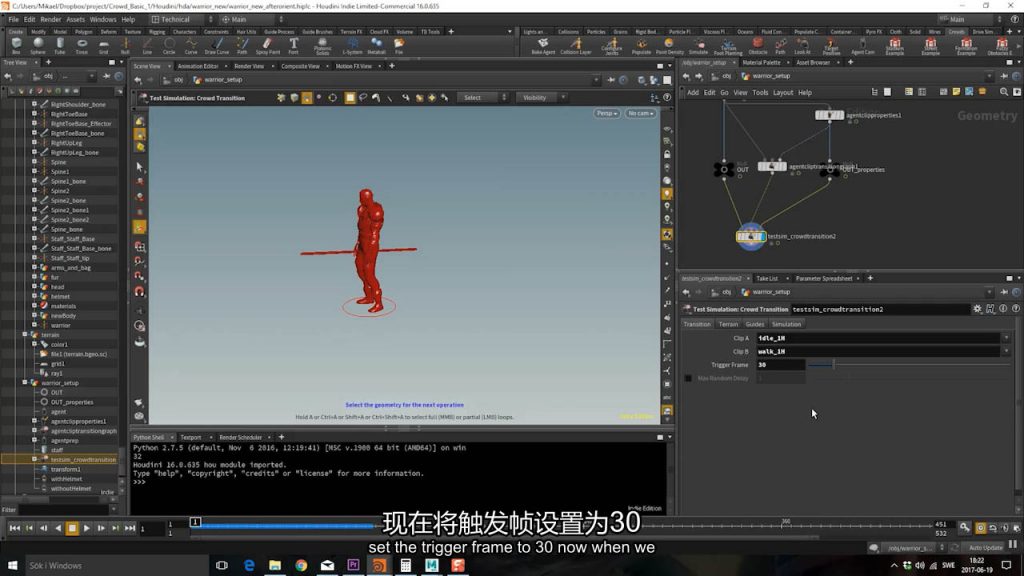1024x576 pixels.
Task: Open Google Chrome from the taskbar
Action: pos(301,565)
